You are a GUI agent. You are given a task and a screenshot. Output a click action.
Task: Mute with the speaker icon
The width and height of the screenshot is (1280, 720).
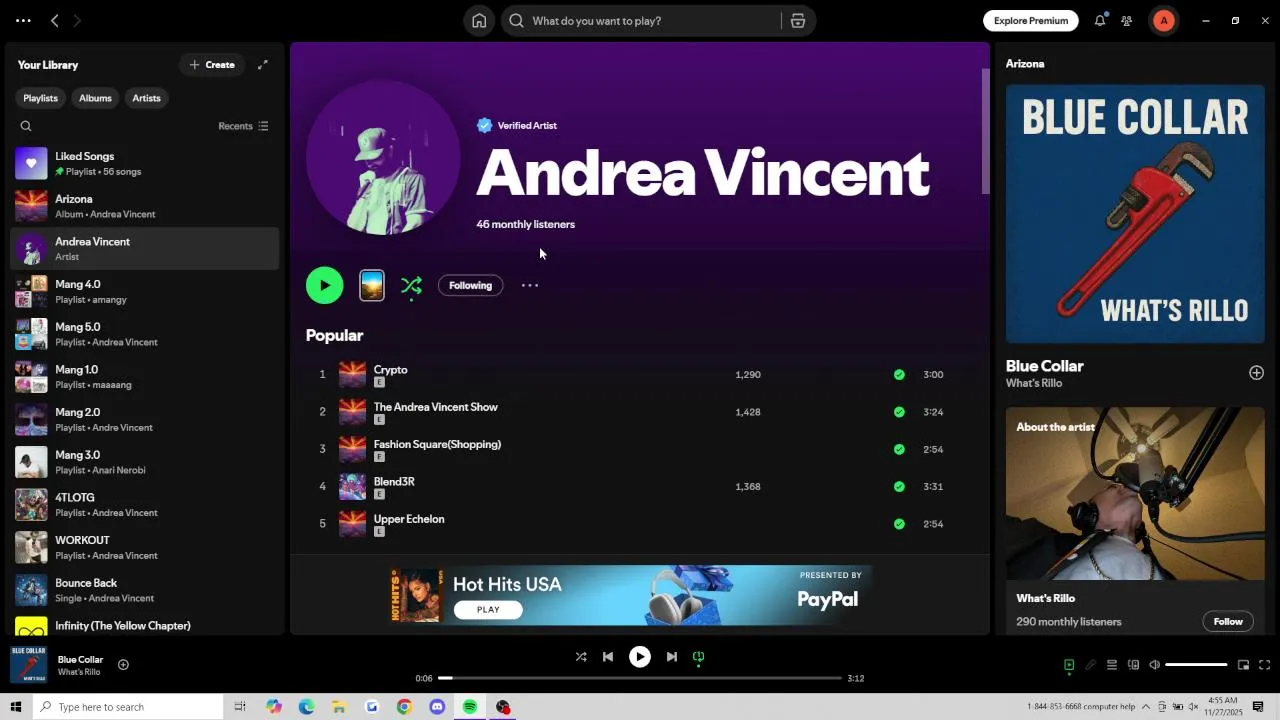point(1154,665)
